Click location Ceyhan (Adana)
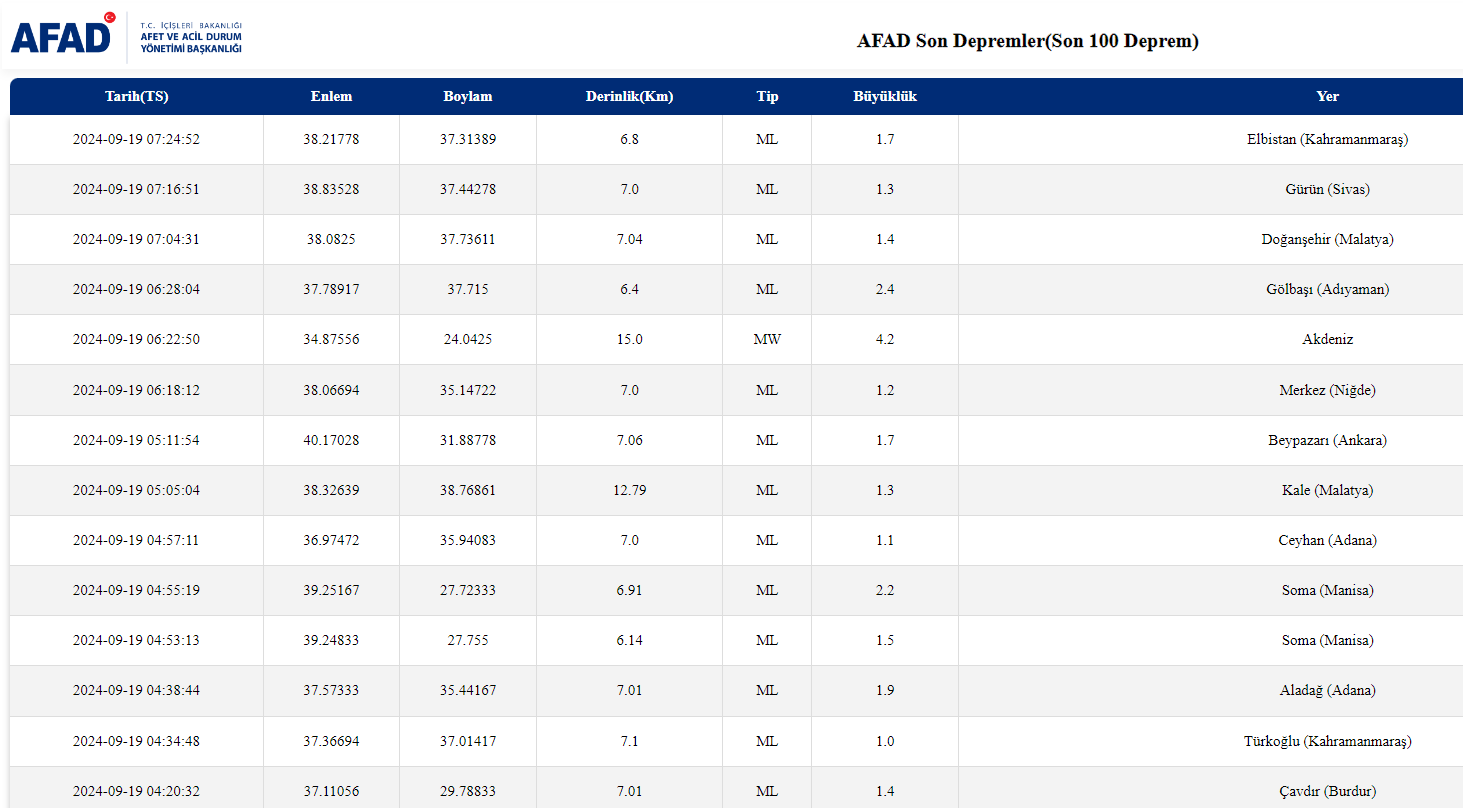This screenshot has height=808, width=1463. coord(1327,541)
